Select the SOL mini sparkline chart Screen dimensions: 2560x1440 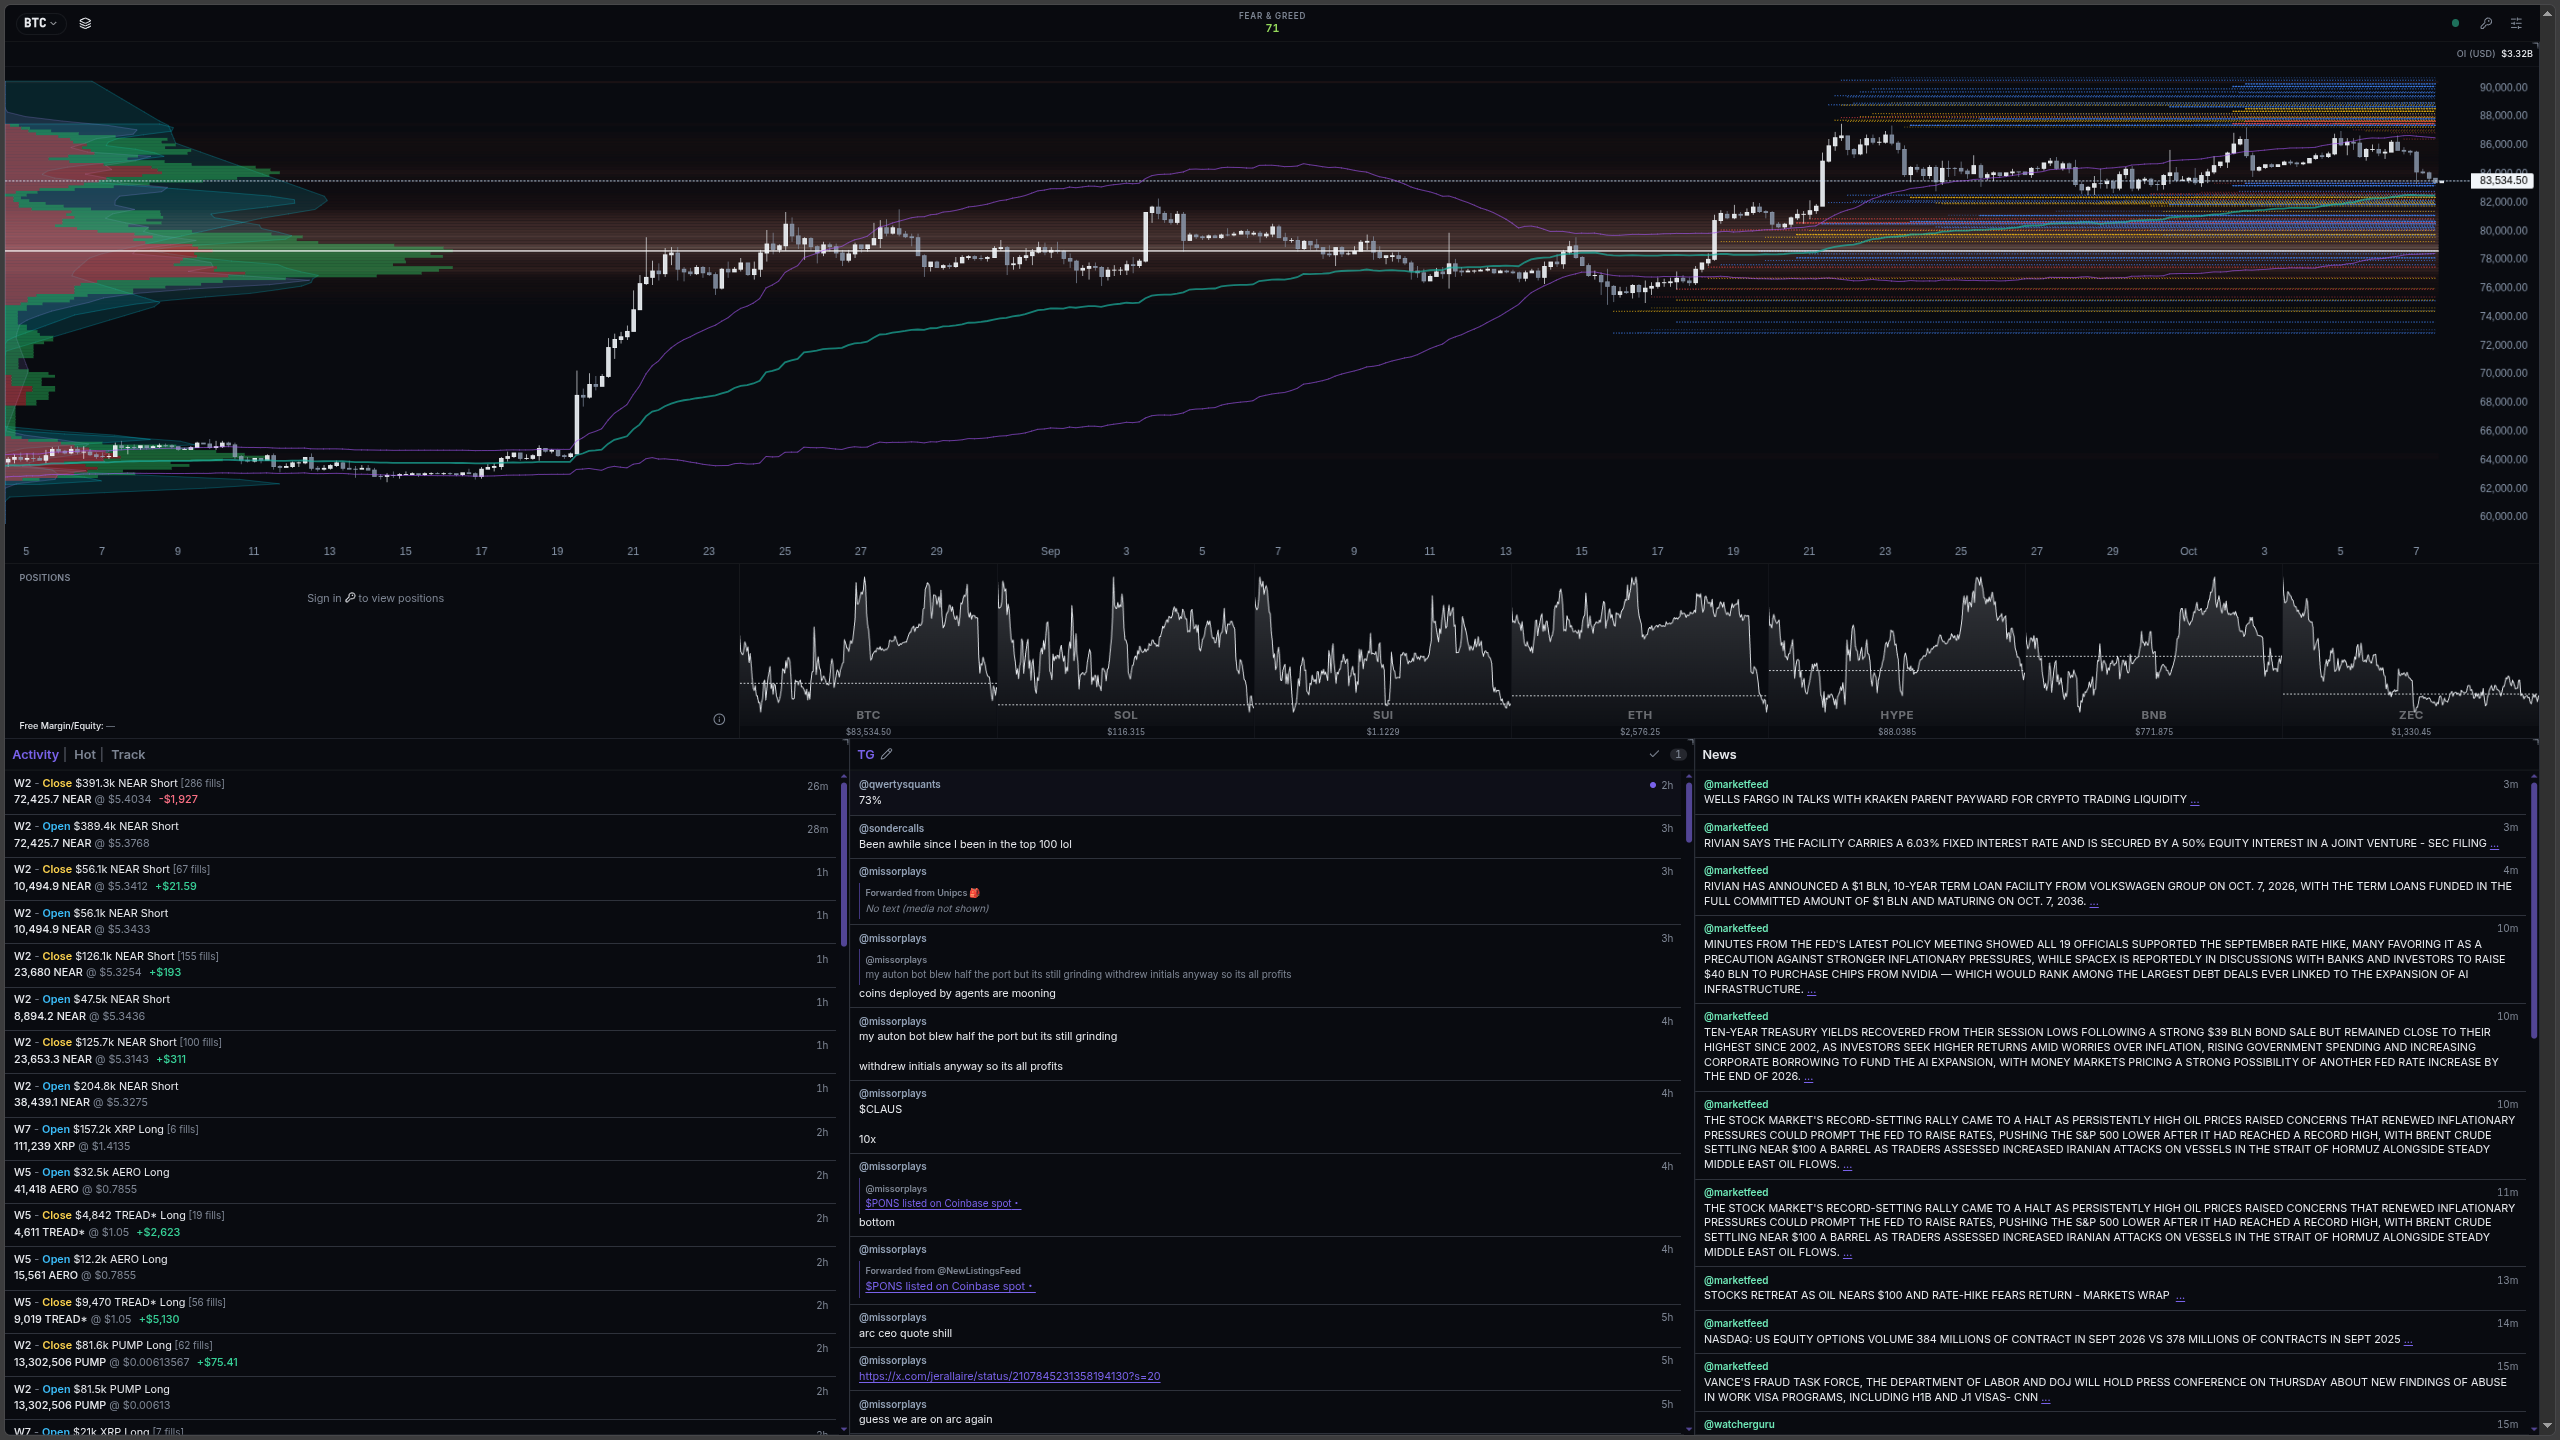point(1125,652)
